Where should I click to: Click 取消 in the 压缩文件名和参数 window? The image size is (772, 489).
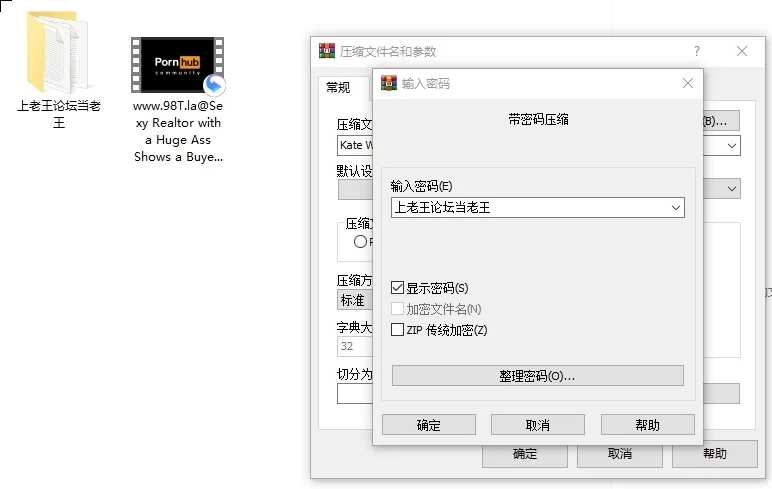pos(620,456)
